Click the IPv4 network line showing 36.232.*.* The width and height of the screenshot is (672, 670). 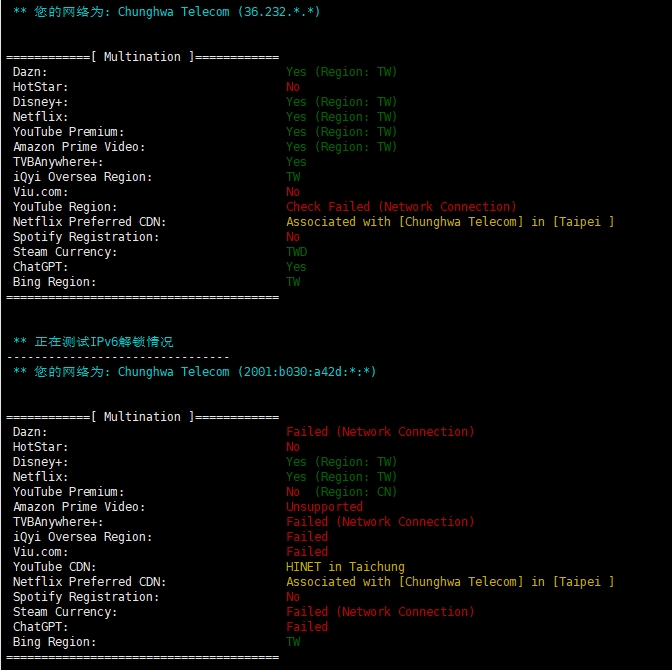click(166, 12)
